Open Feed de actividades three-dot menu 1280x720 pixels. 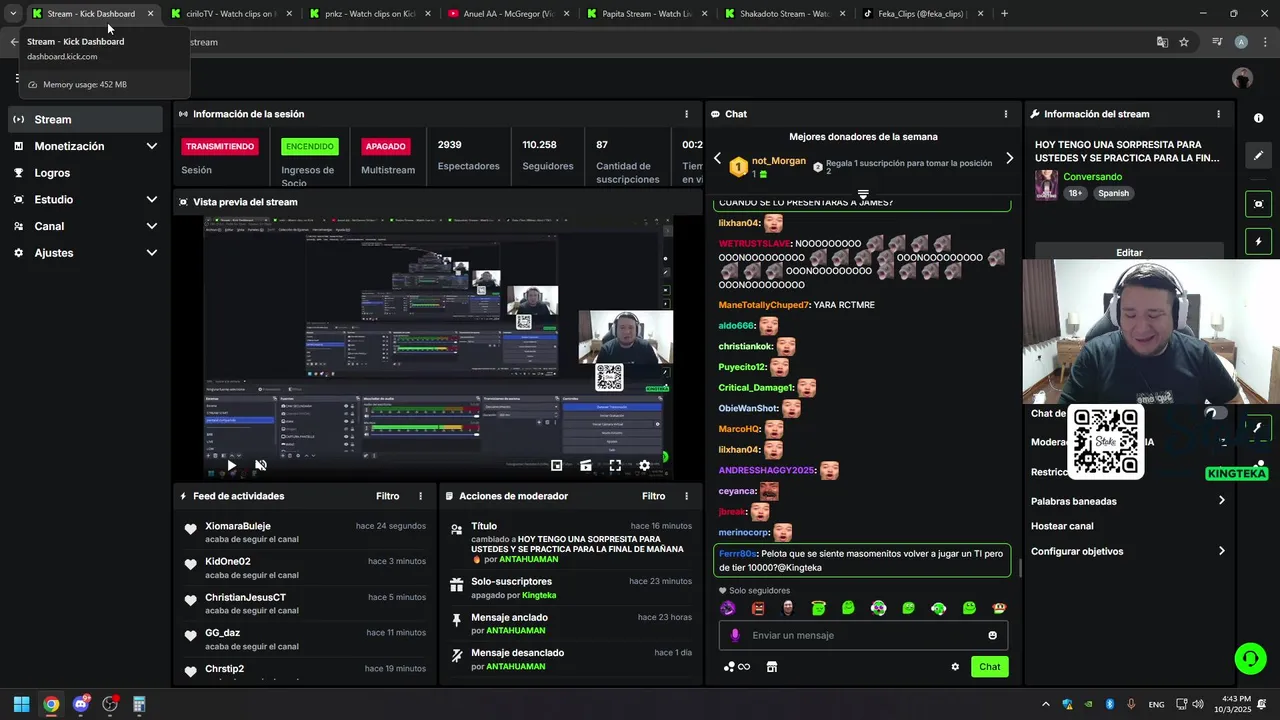[420, 496]
